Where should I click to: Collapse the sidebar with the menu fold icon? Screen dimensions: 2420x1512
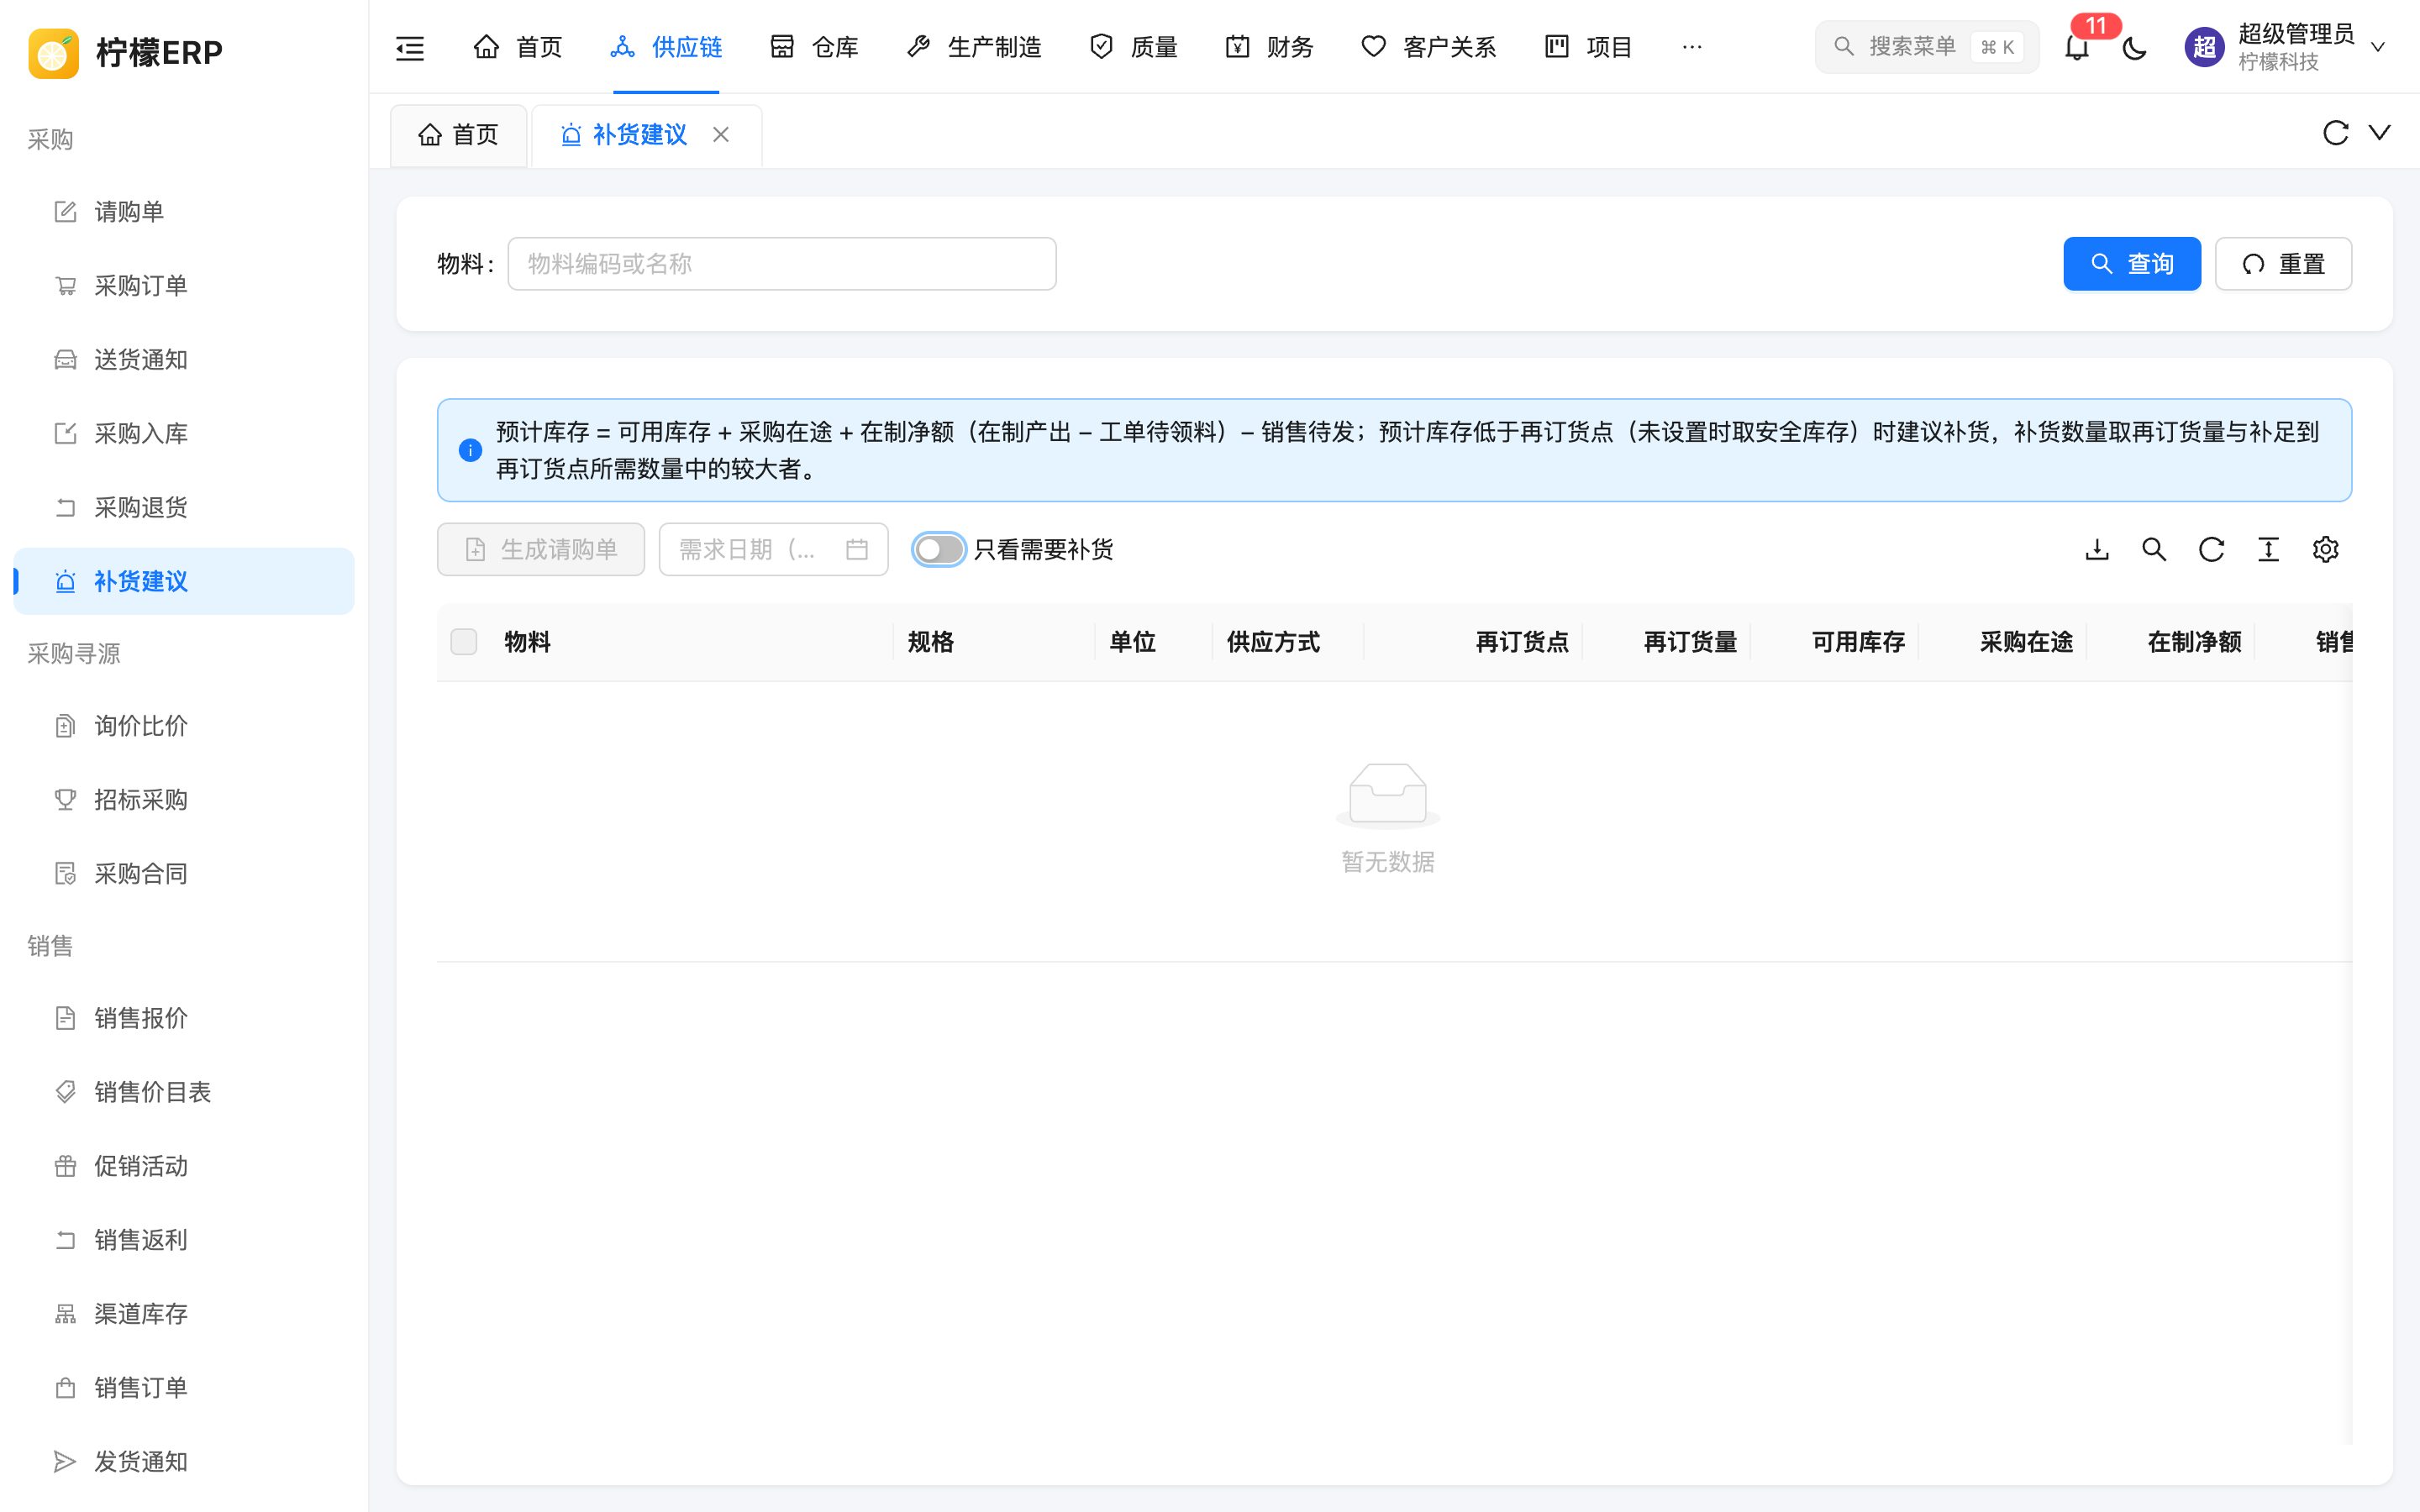pos(410,47)
